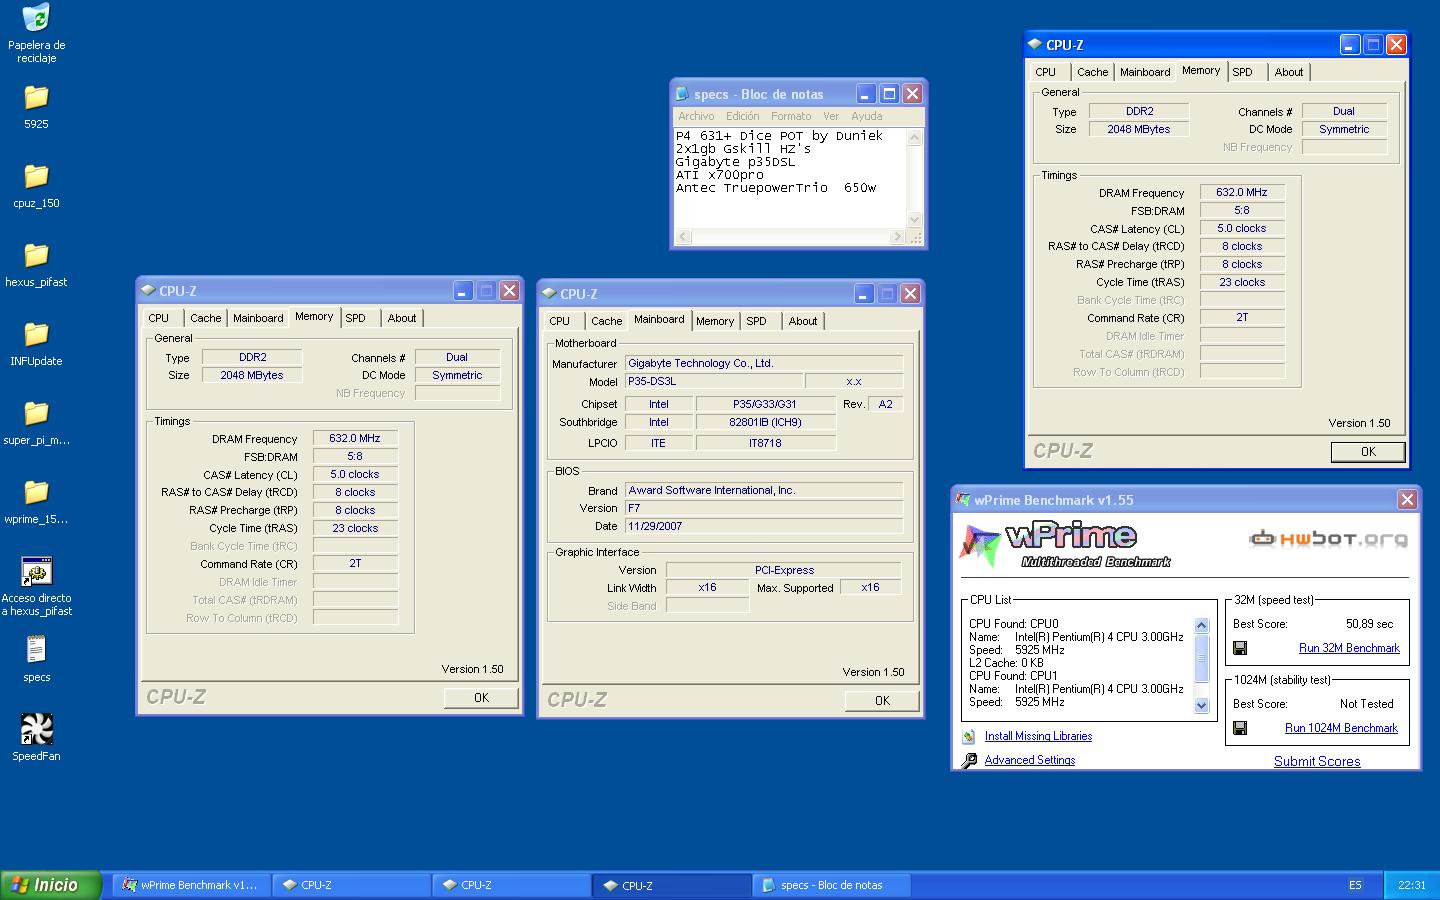Click the 22:31 clock in taskbar
This screenshot has height=900, width=1440.
1412,885
